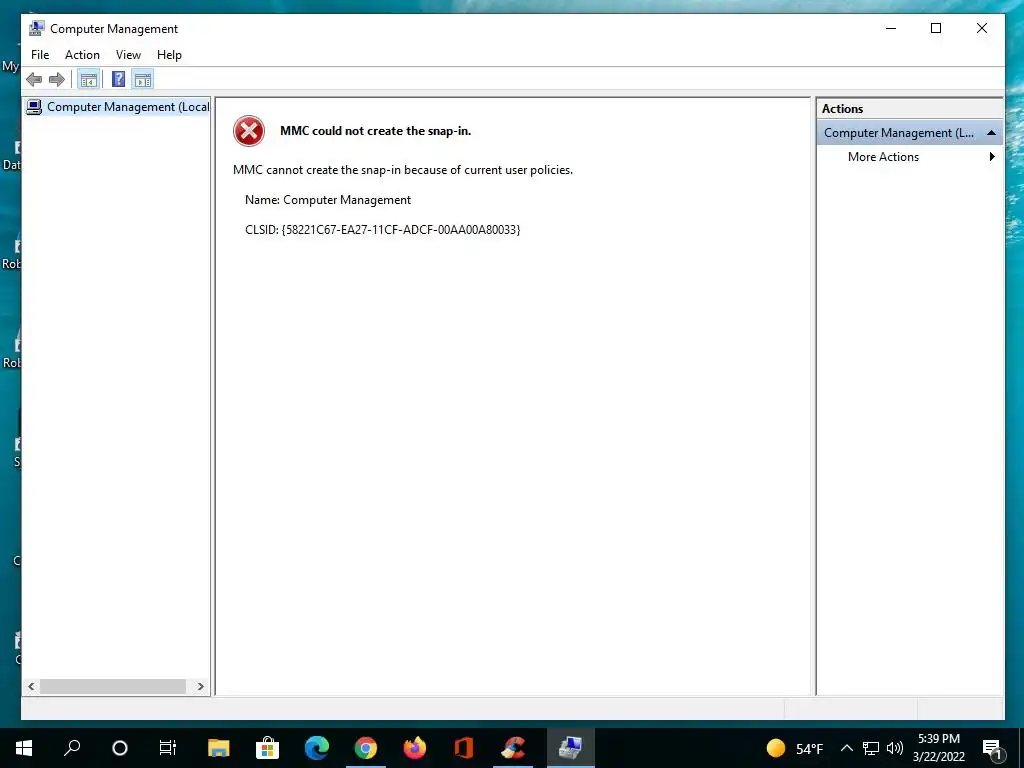Minimize the Computer Management window
Image resolution: width=1024 pixels, height=768 pixels.
pos(891,28)
